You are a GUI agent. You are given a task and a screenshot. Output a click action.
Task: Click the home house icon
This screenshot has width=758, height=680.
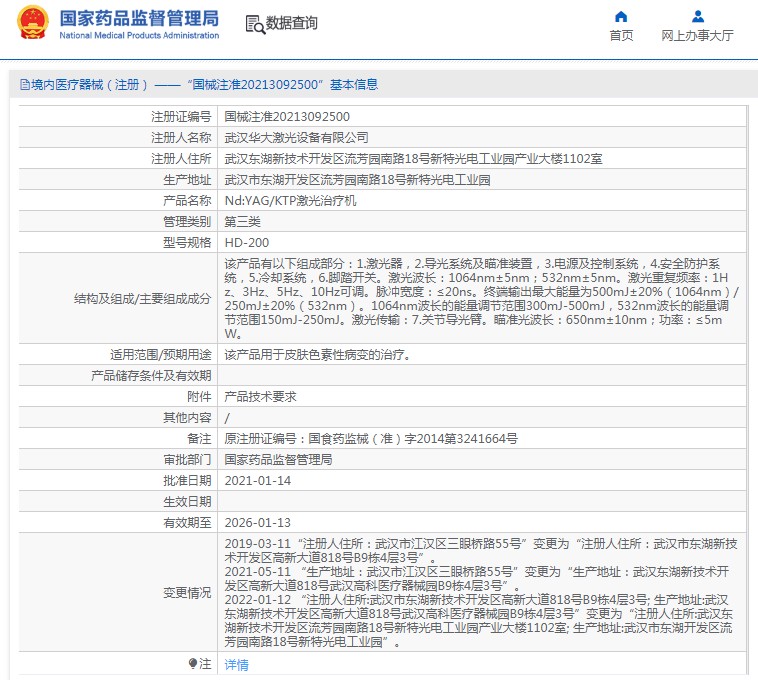point(621,17)
